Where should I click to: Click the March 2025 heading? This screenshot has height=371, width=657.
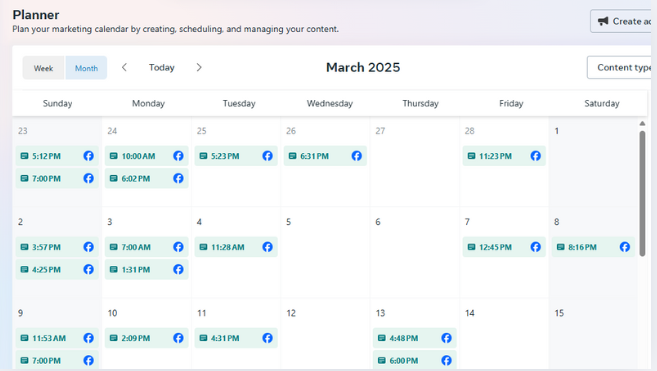coord(363,67)
